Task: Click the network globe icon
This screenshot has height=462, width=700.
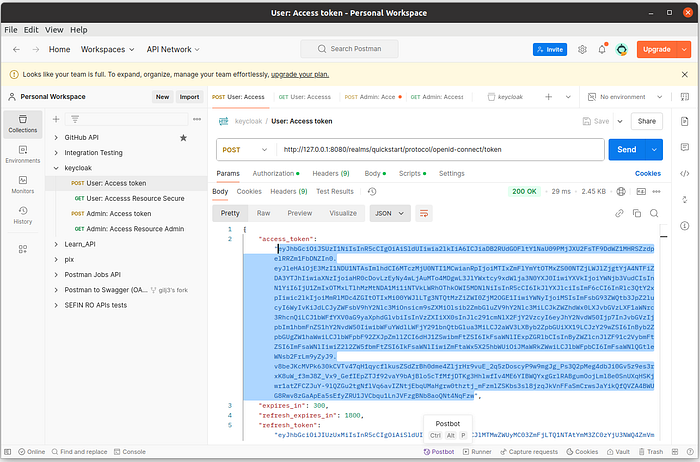Action: click(621, 191)
